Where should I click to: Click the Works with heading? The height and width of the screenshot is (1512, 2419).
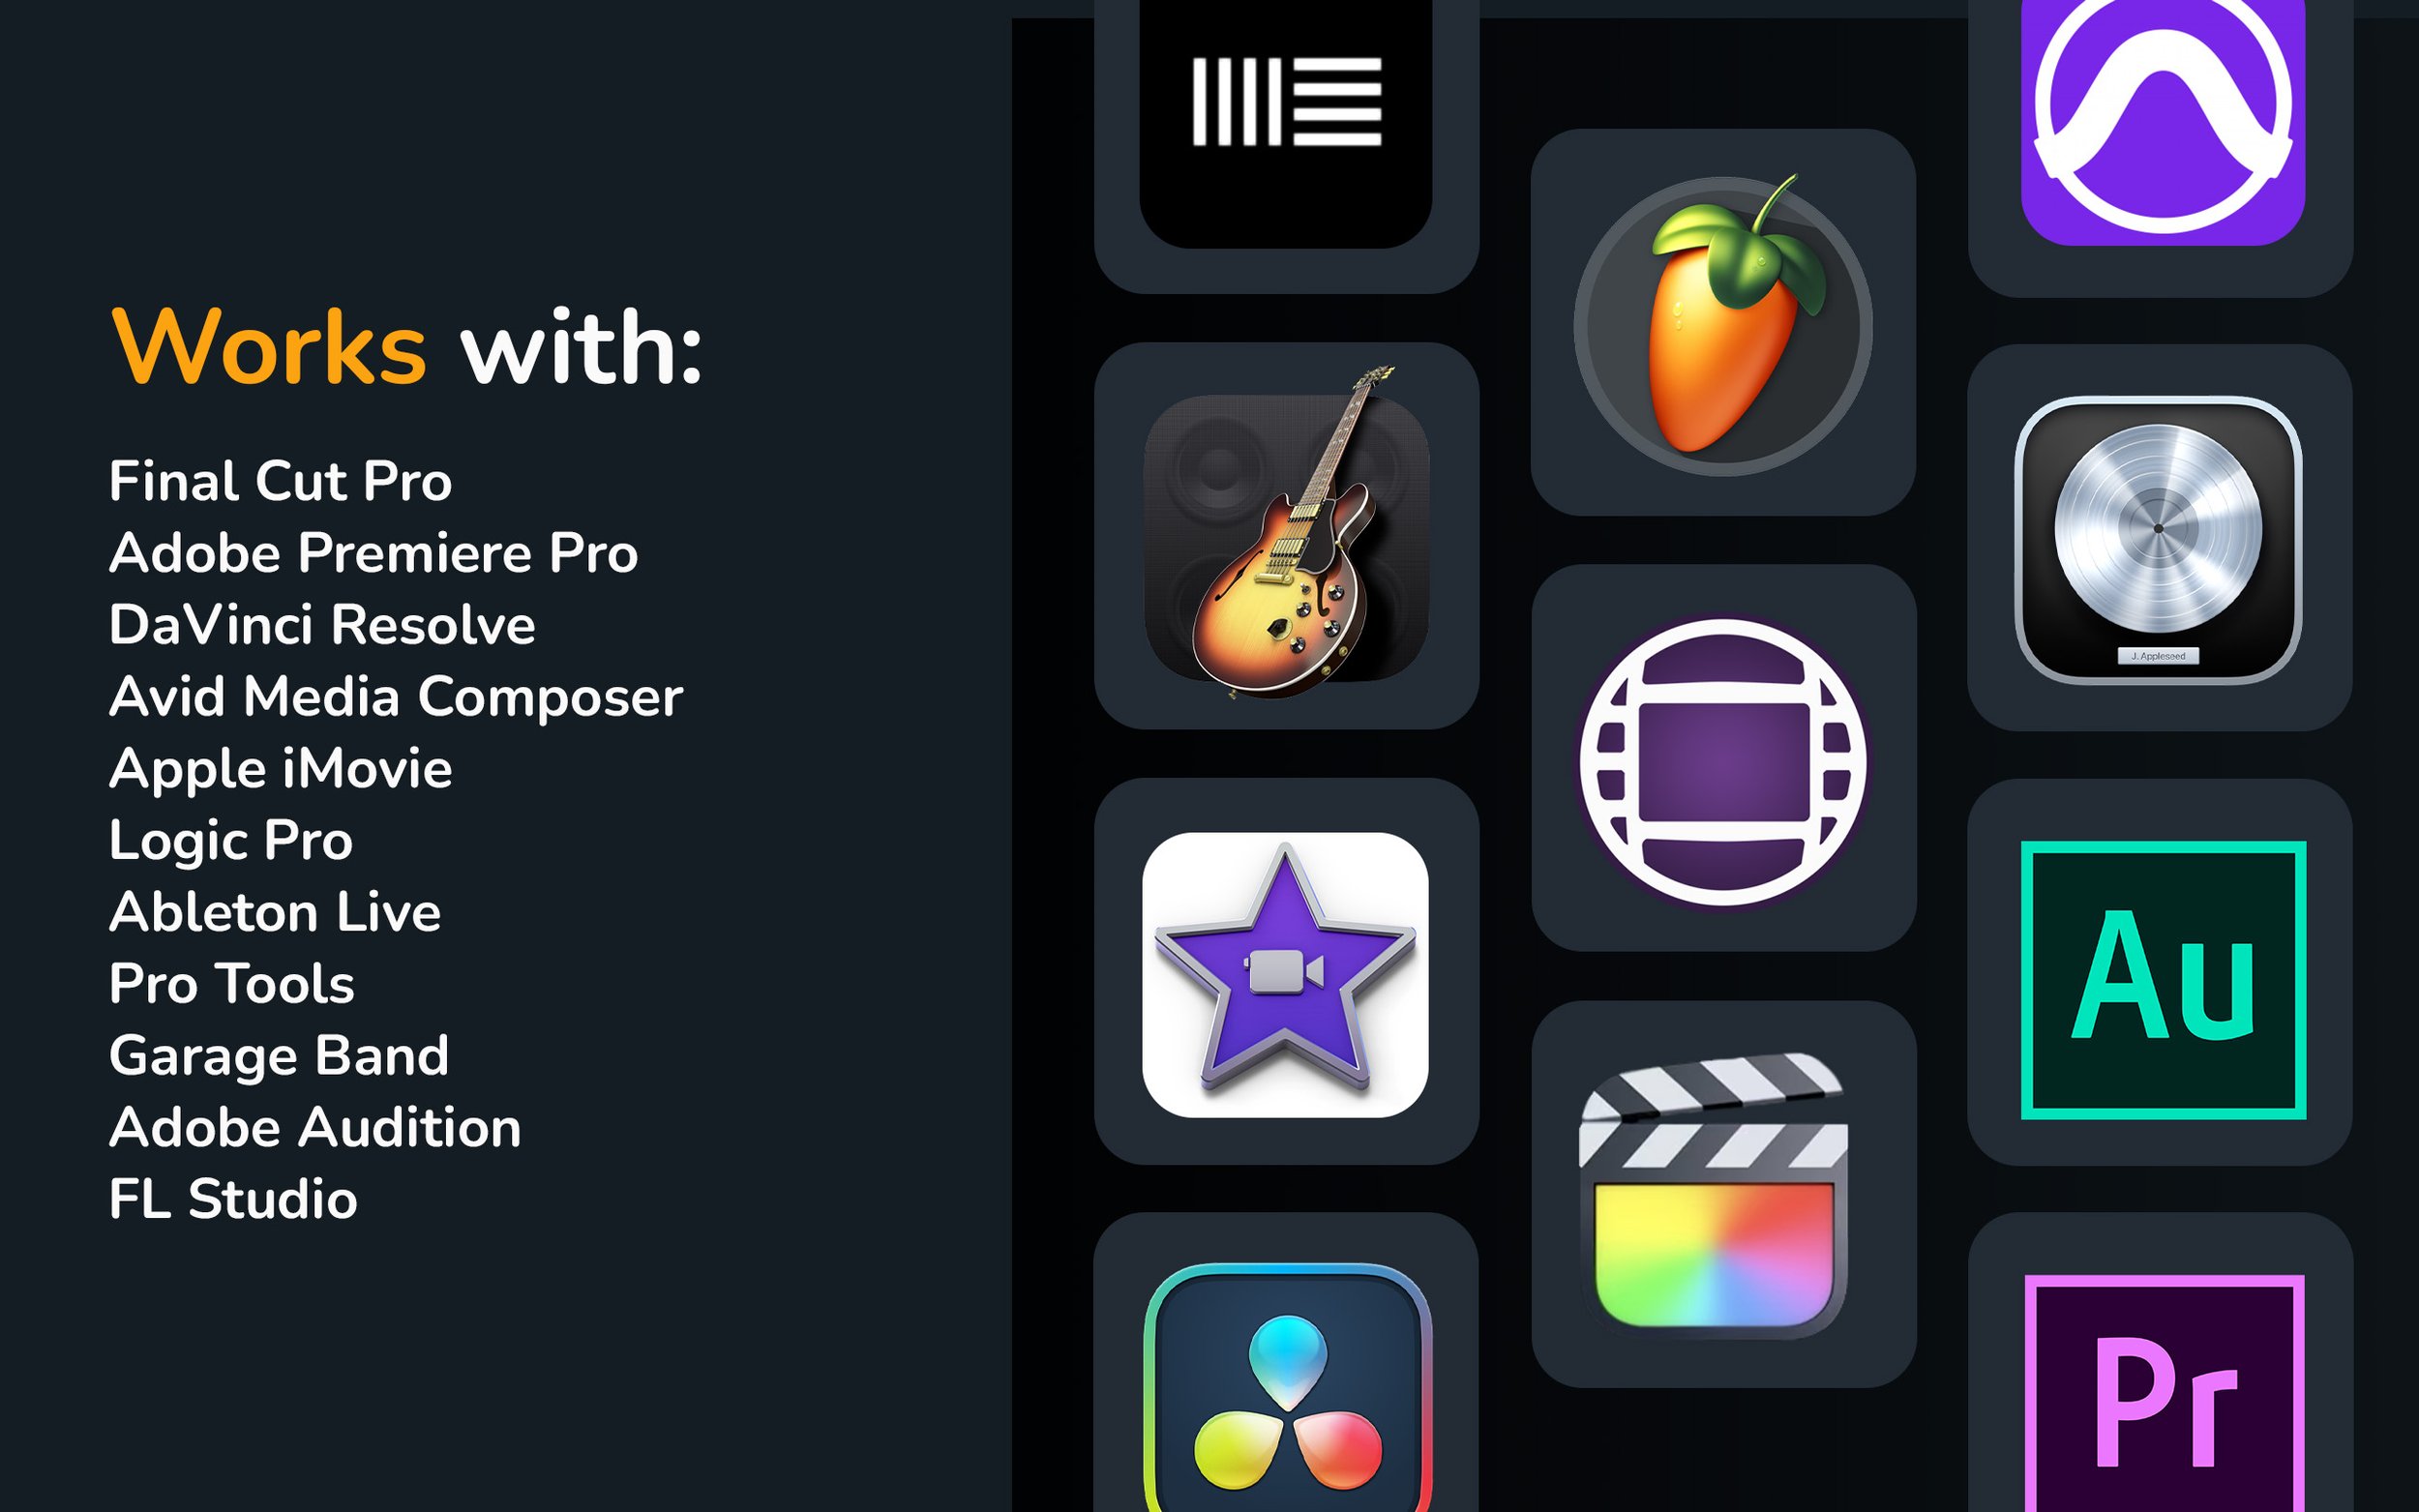coord(407,346)
